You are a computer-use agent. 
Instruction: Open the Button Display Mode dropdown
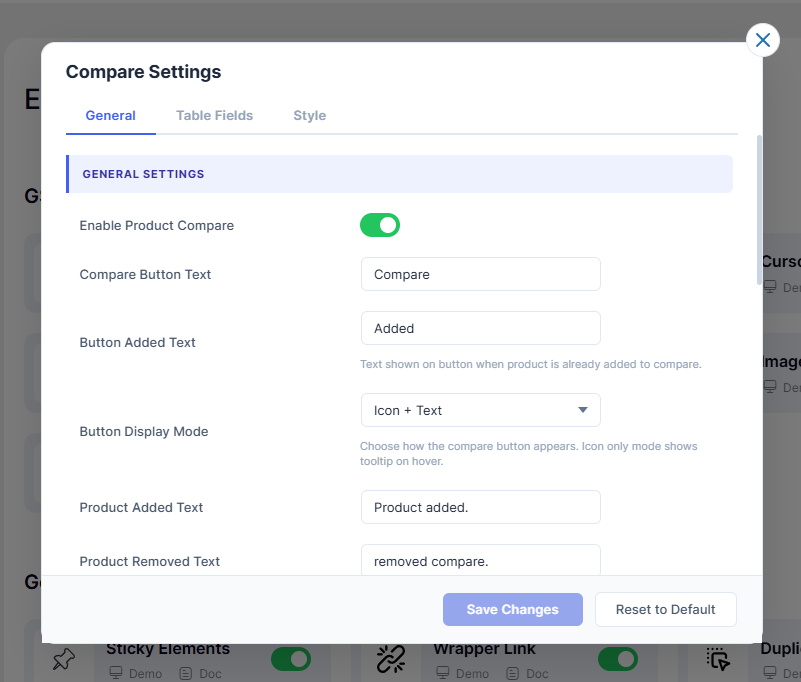480,410
